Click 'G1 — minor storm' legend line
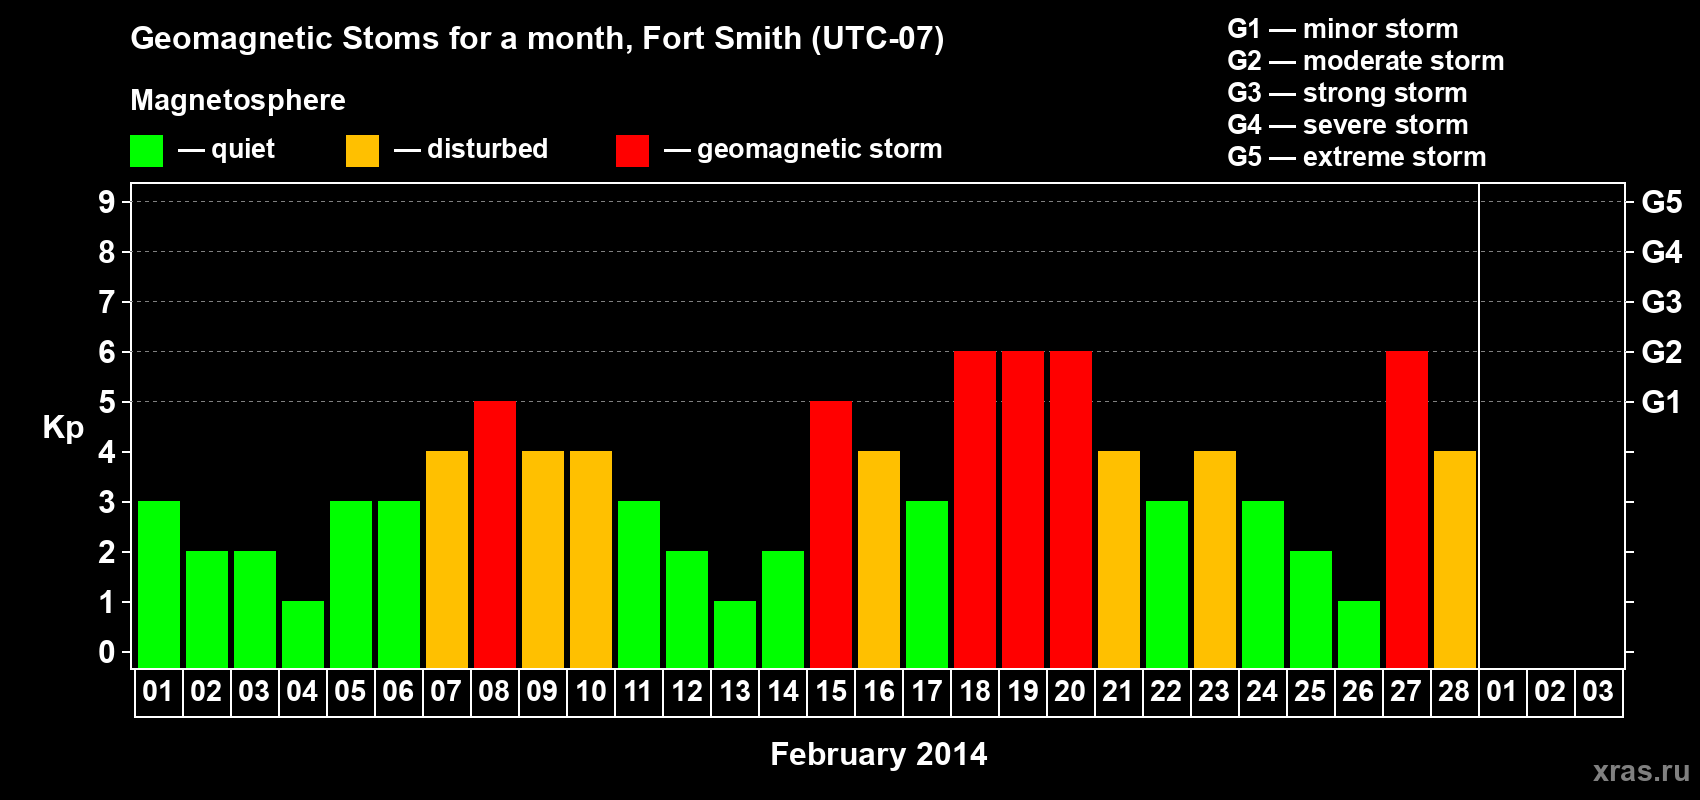The height and width of the screenshot is (800, 1700). [1342, 29]
